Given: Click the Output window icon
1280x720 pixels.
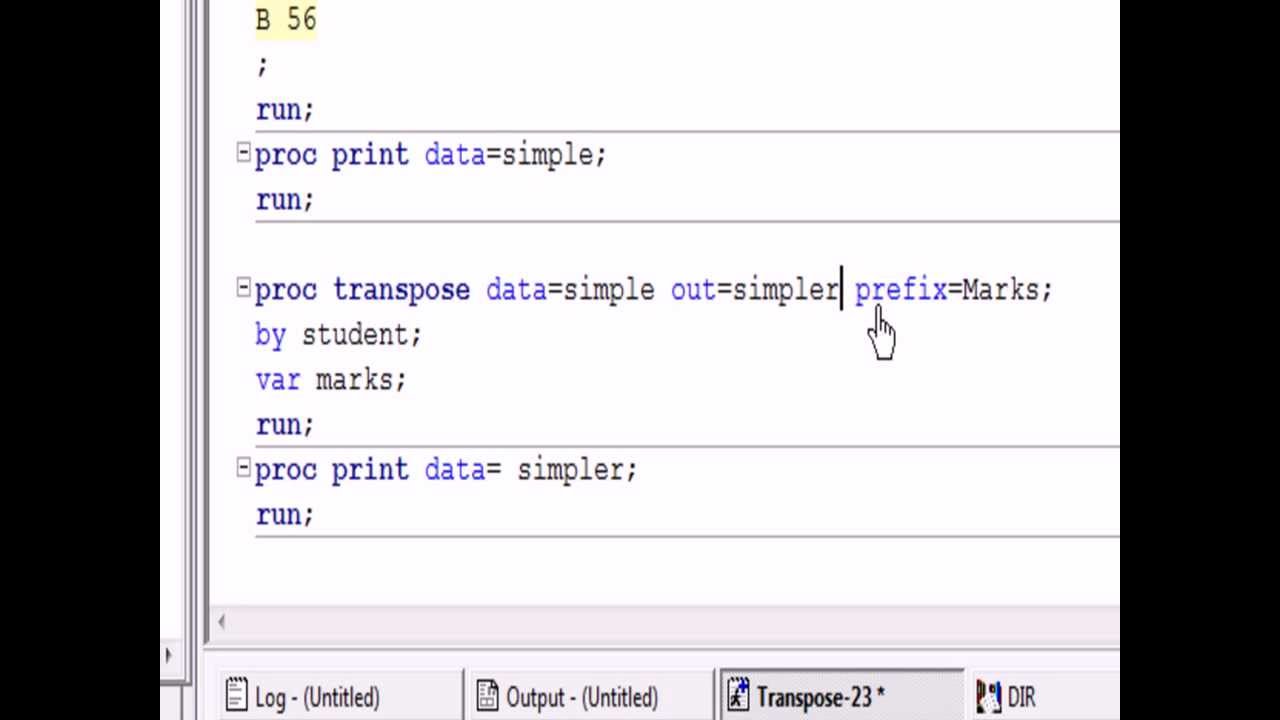Looking at the screenshot, I should click(487, 695).
